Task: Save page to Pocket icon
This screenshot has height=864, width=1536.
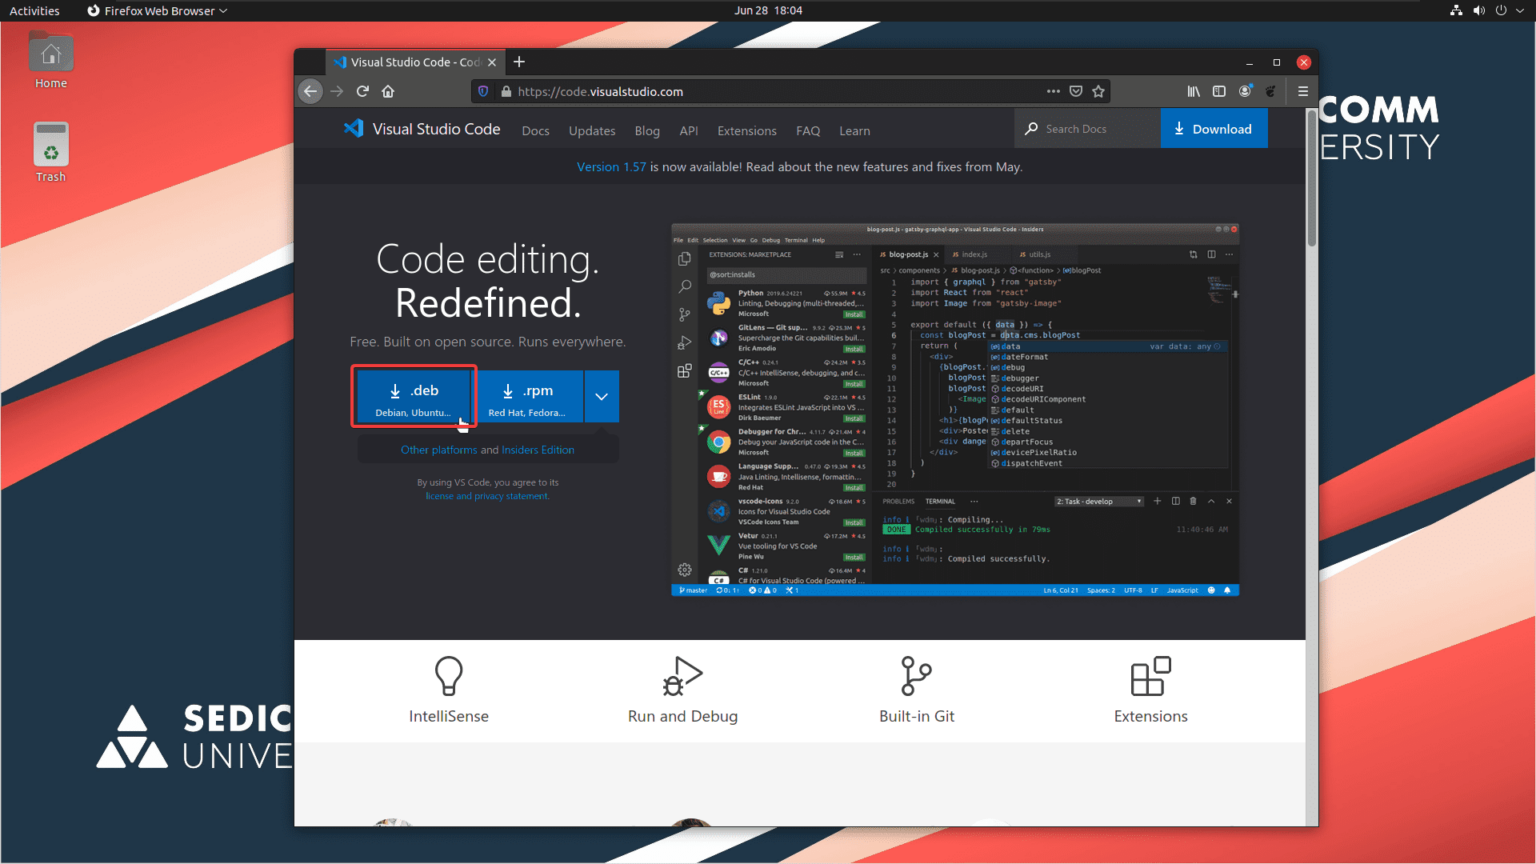Action: click(1076, 91)
